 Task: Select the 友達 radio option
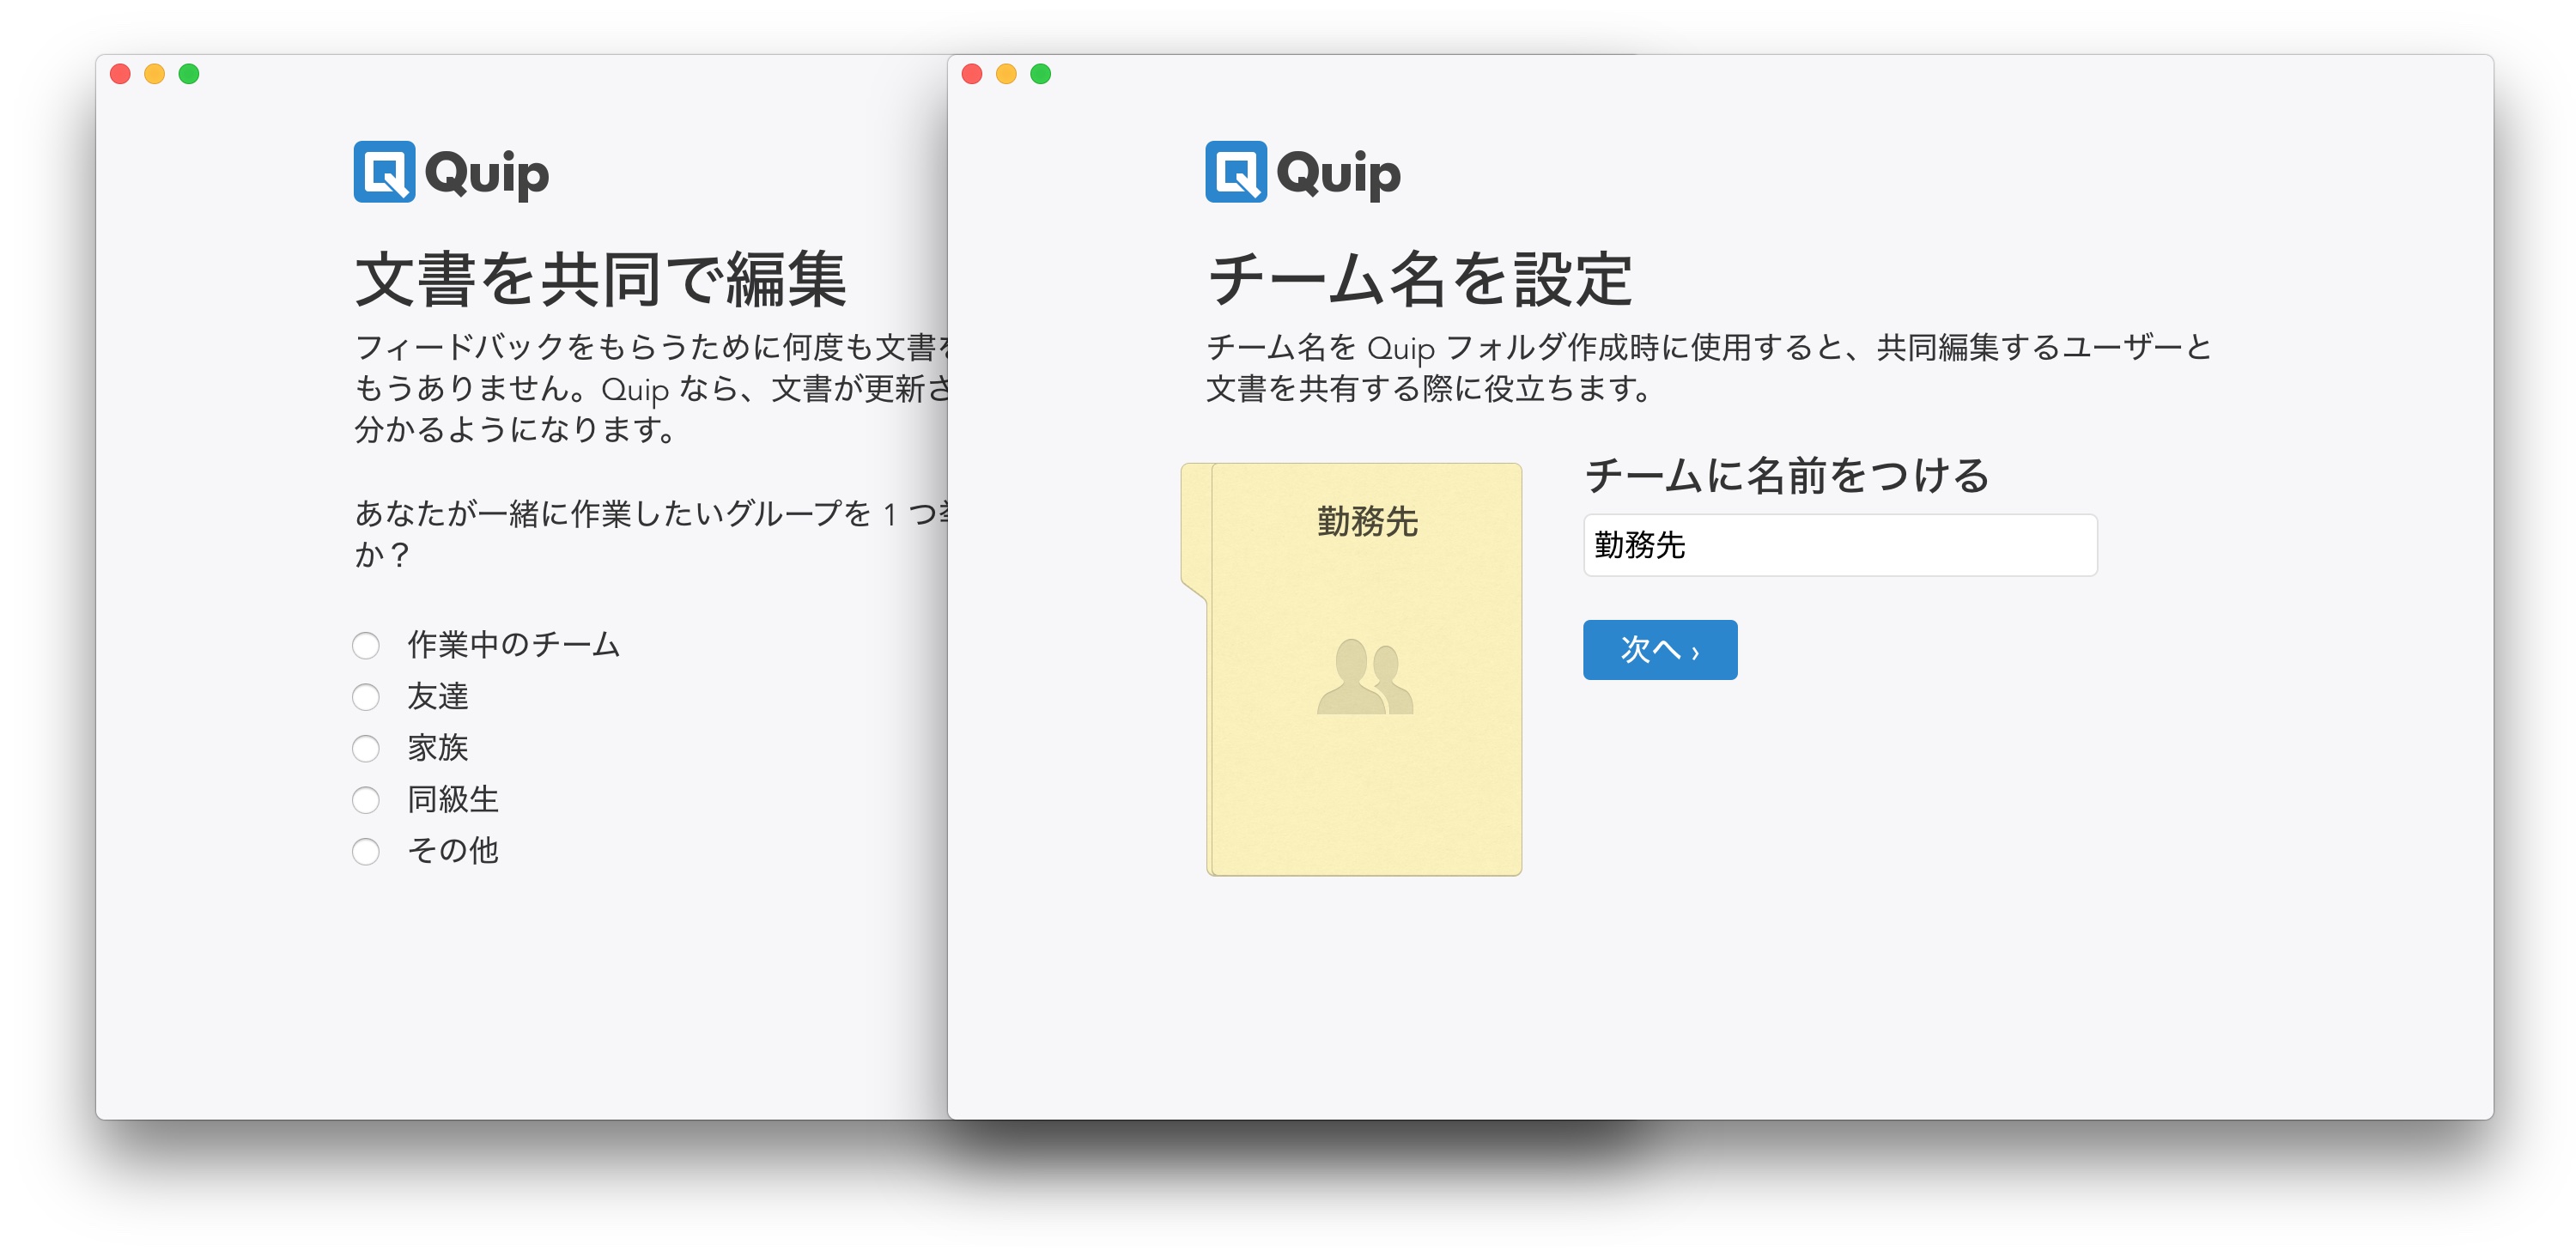[366, 697]
